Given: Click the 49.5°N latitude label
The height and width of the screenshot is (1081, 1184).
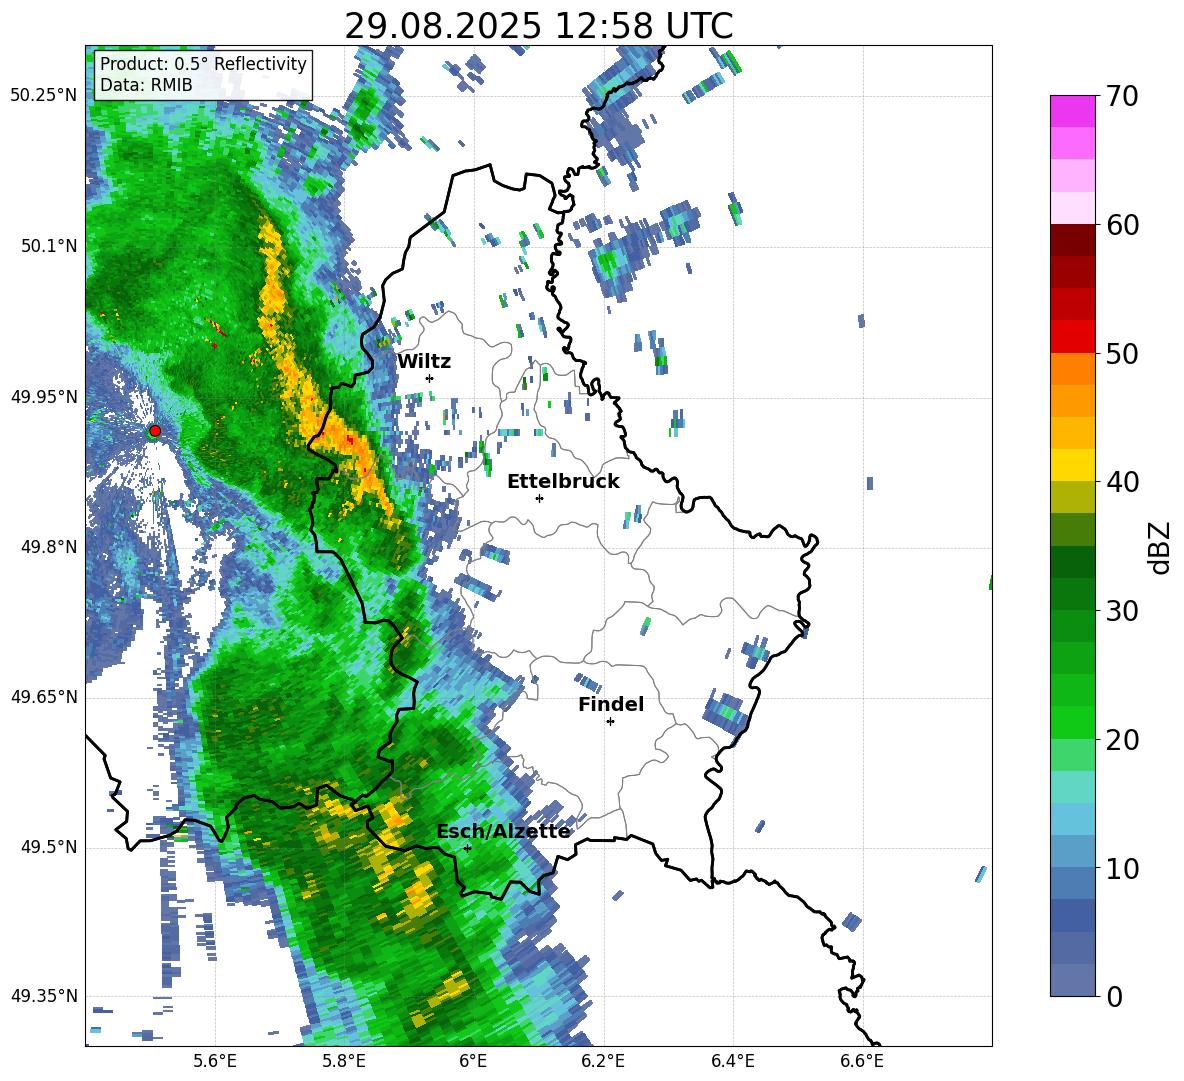Looking at the screenshot, I should [x=48, y=847].
